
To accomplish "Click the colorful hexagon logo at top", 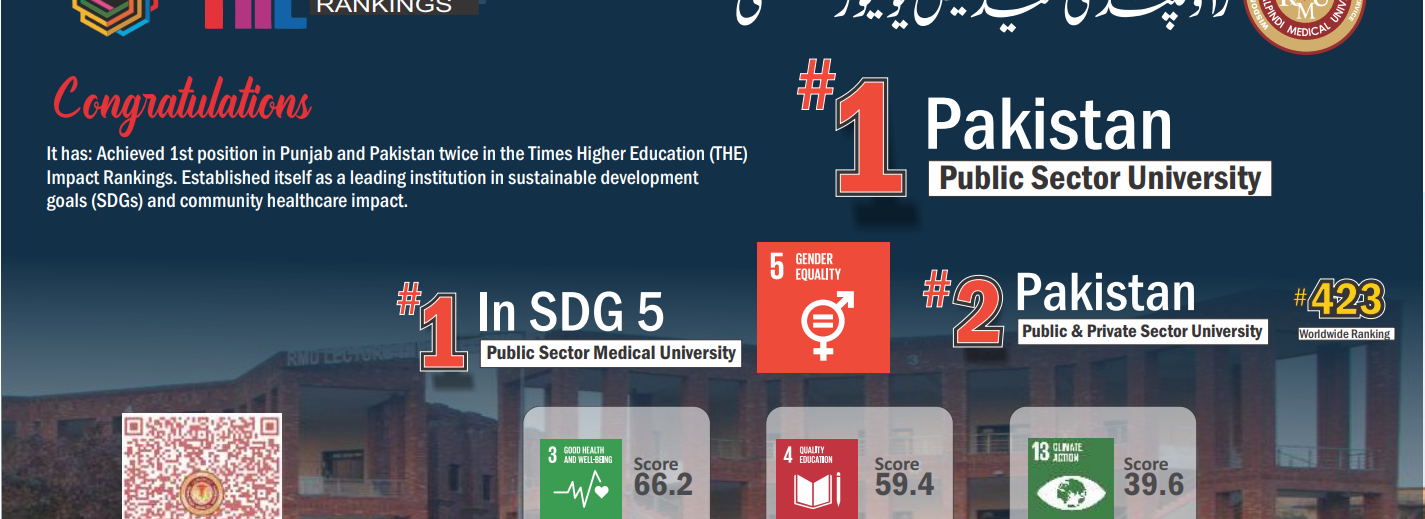I will click(117, 16).
